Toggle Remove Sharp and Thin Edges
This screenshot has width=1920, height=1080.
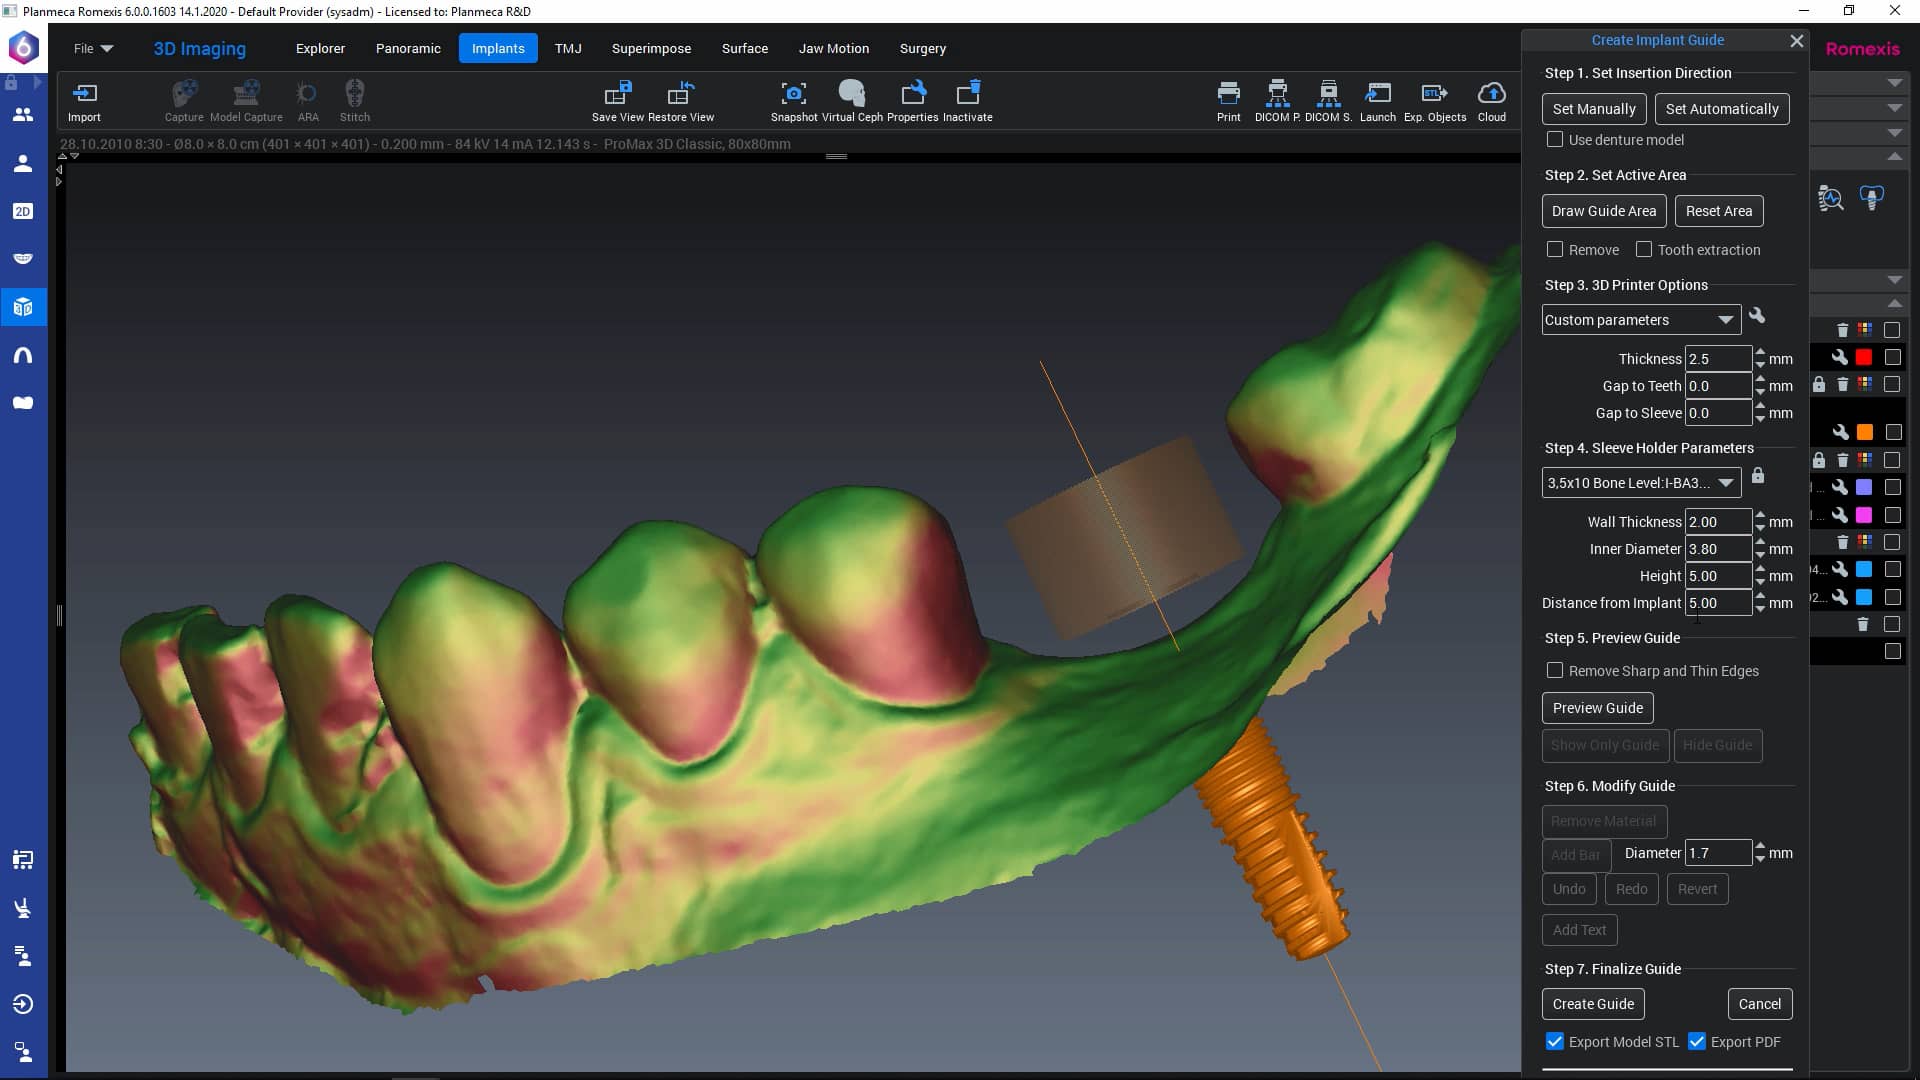coord(1555,671)
